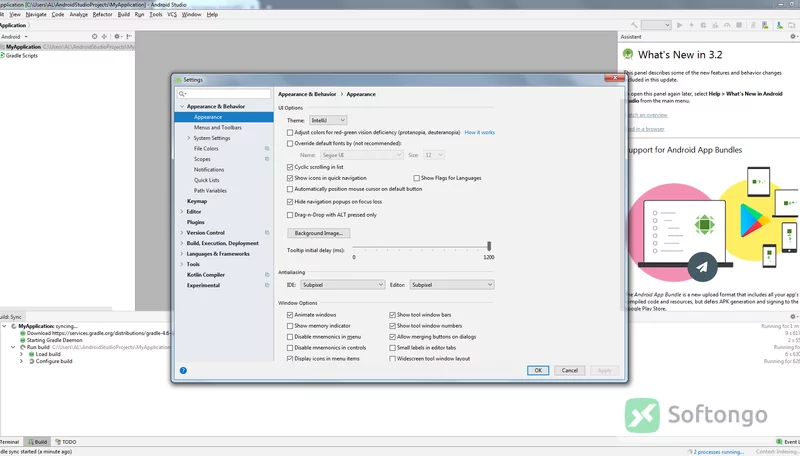Click the Assistant panel gear icon
Viewport: 800px width, 456px height.
coord(793,37)
